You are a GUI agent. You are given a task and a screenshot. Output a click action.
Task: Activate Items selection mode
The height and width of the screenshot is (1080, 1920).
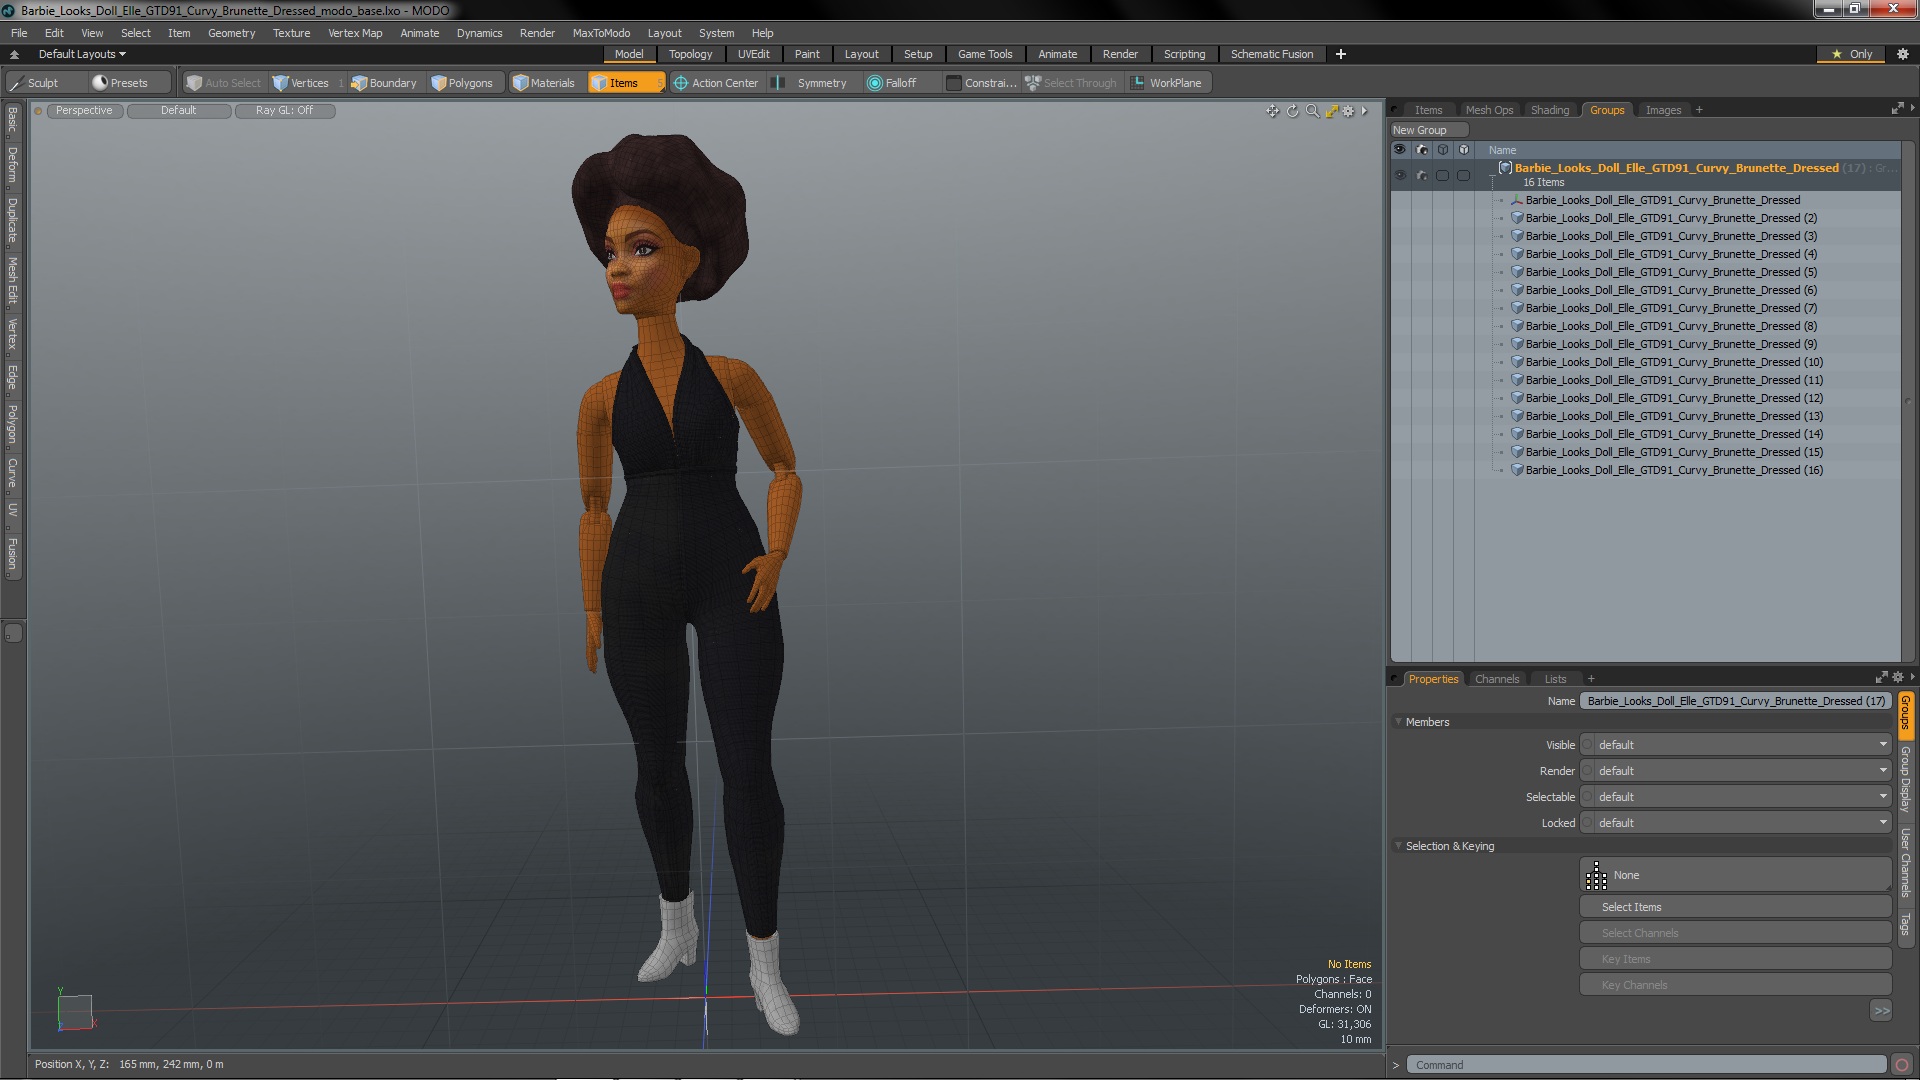tap(625, 83)
